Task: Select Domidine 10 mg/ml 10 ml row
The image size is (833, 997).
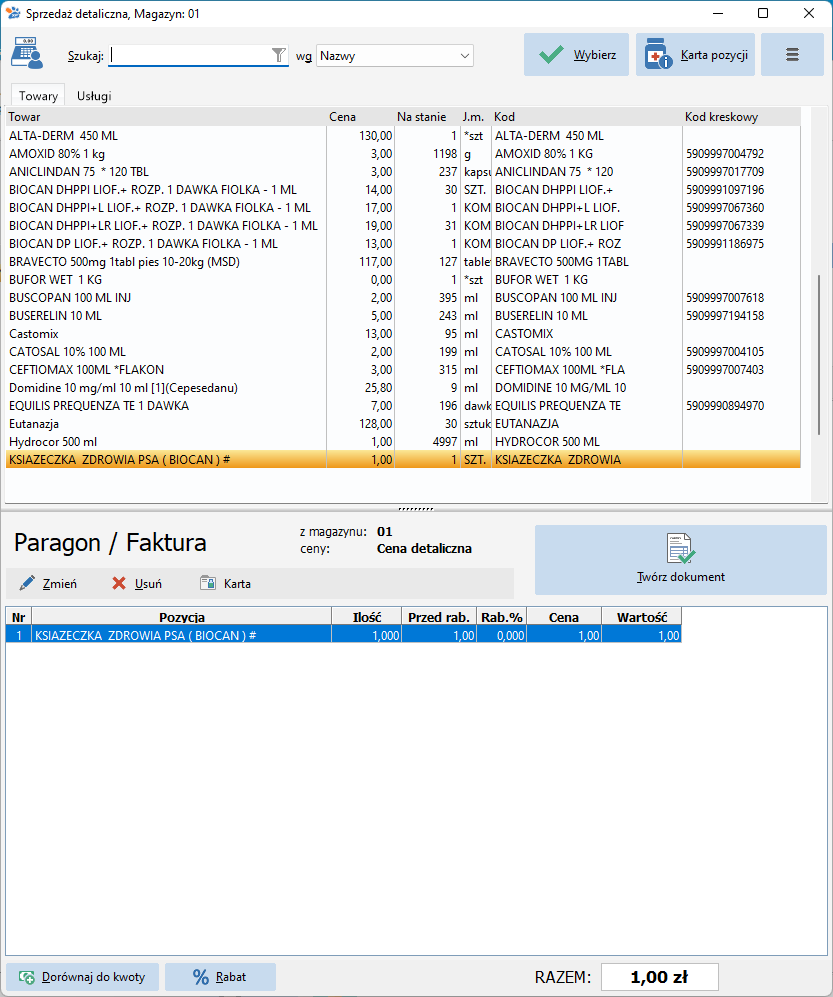Action: pos(403,388)
